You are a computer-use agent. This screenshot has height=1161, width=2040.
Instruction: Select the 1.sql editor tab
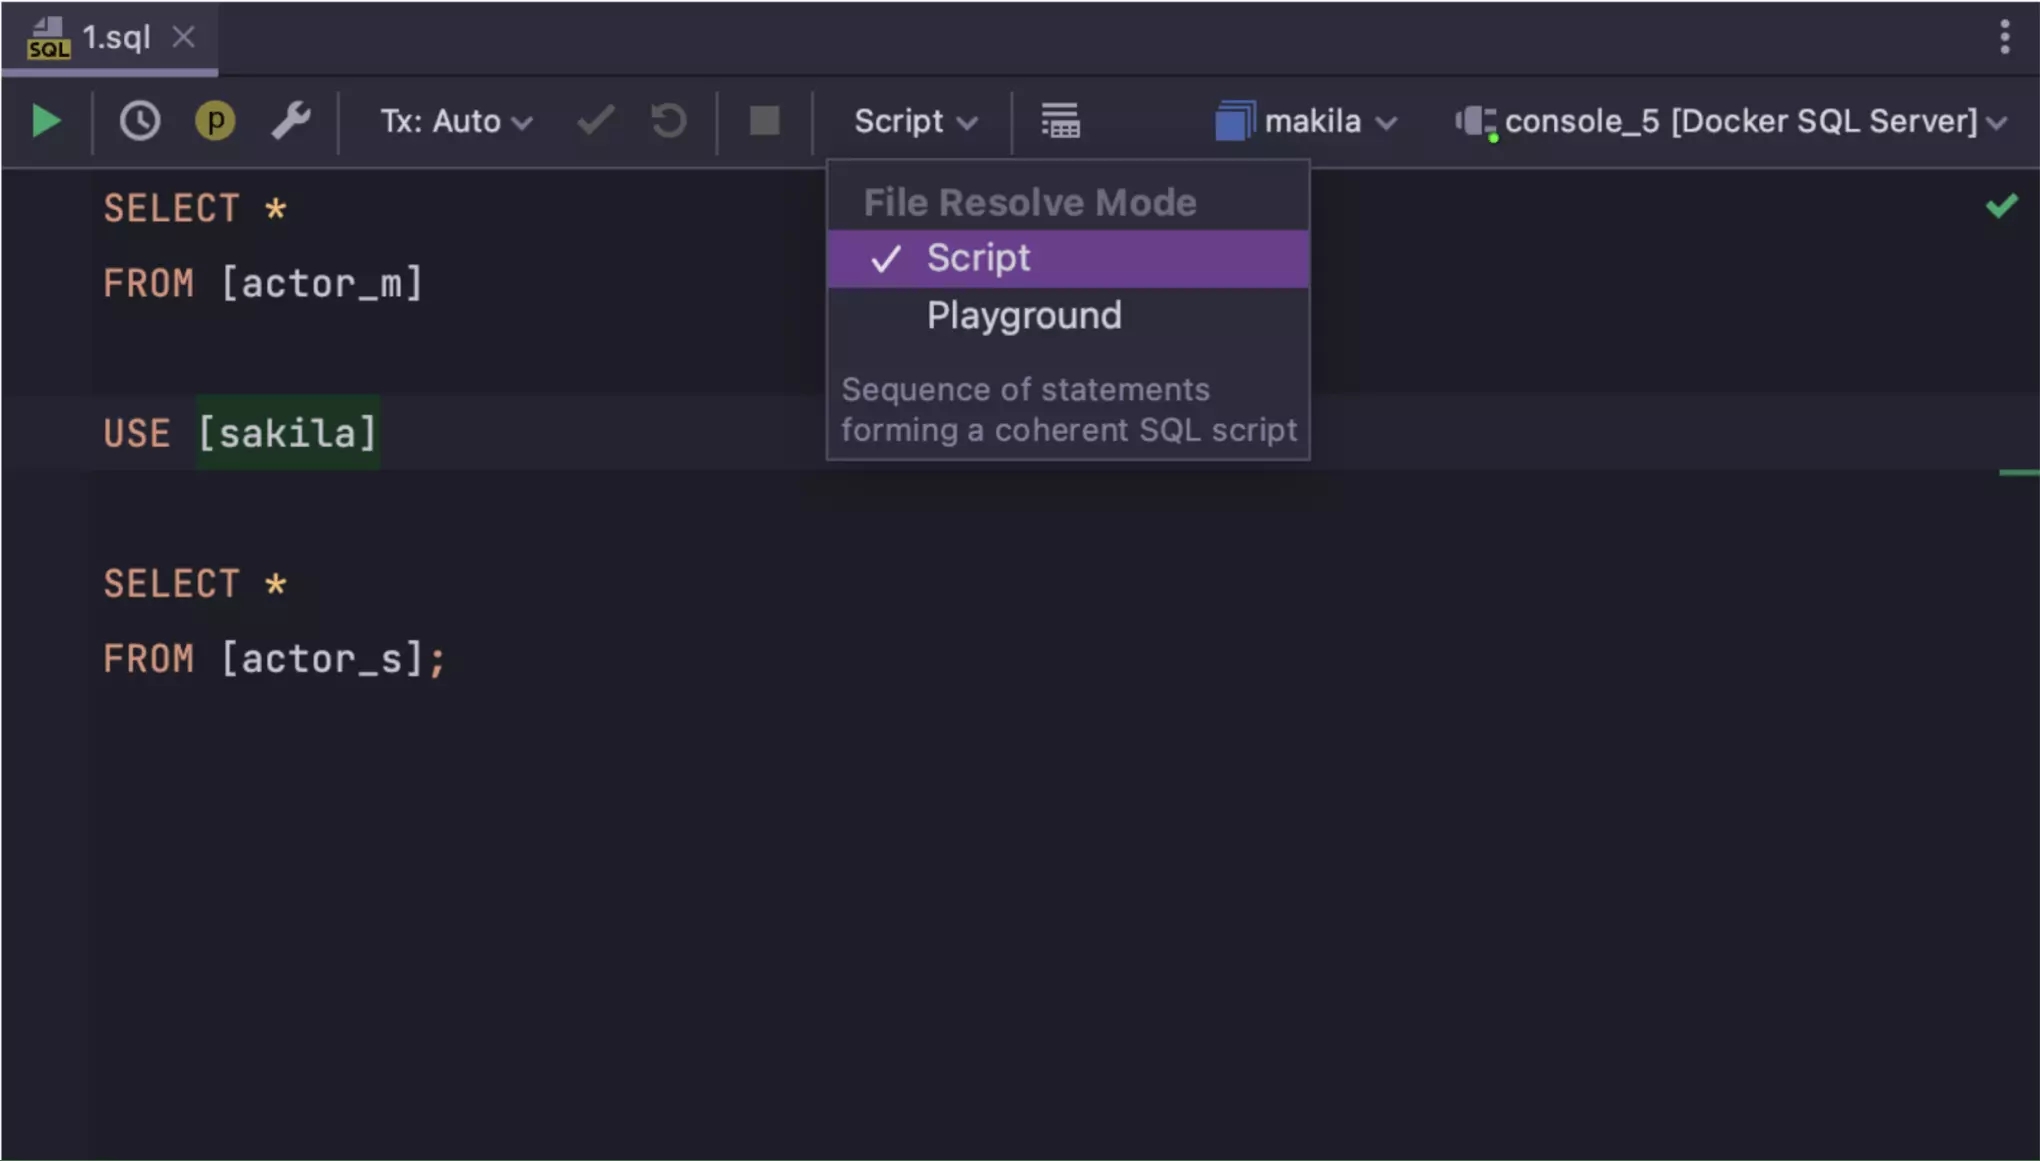click(115, 37)
